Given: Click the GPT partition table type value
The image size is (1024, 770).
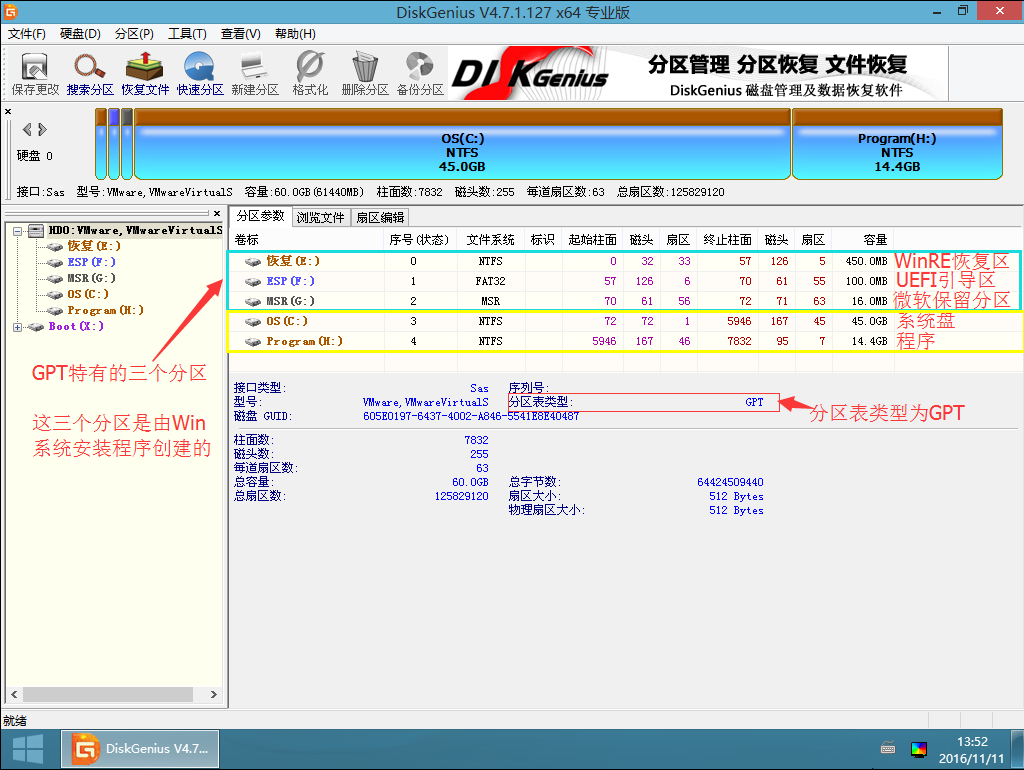Looking at the screenshot, I should 754,402.
